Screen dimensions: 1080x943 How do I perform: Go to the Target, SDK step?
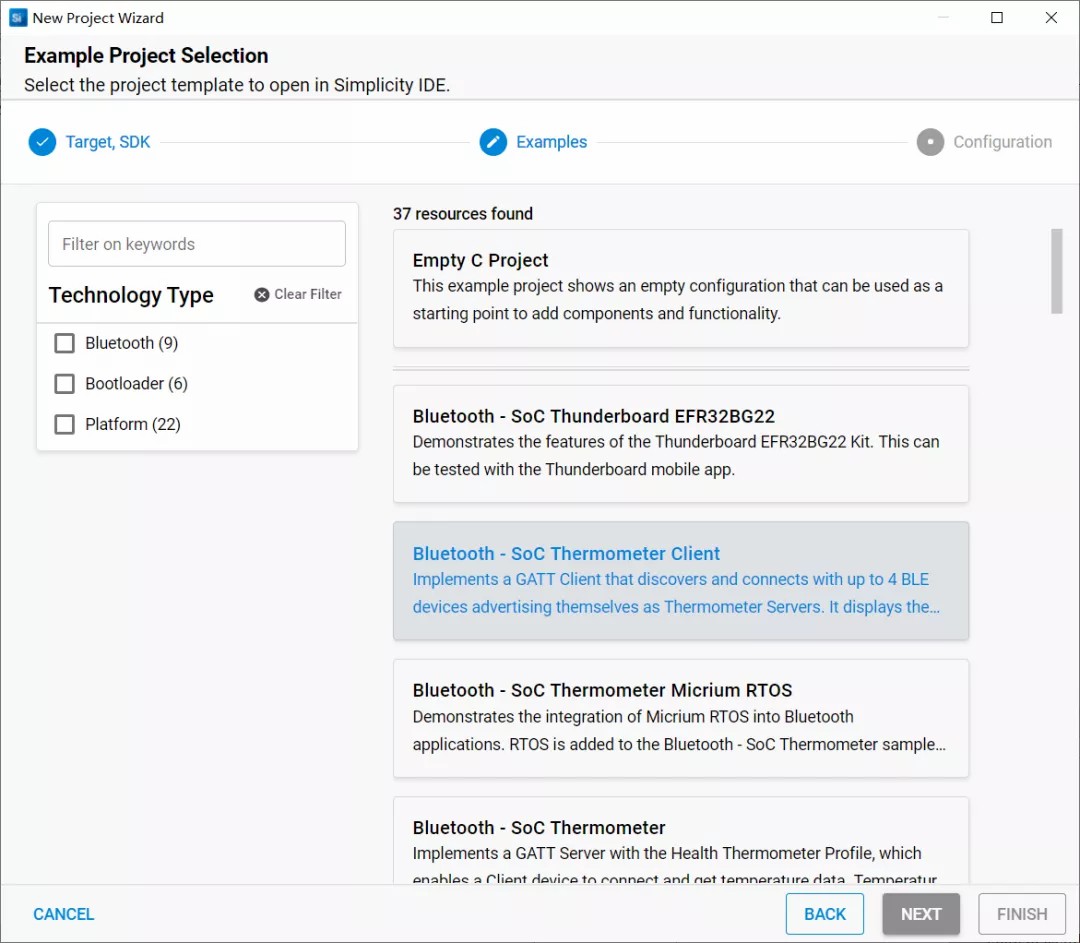tap(107, 142)
